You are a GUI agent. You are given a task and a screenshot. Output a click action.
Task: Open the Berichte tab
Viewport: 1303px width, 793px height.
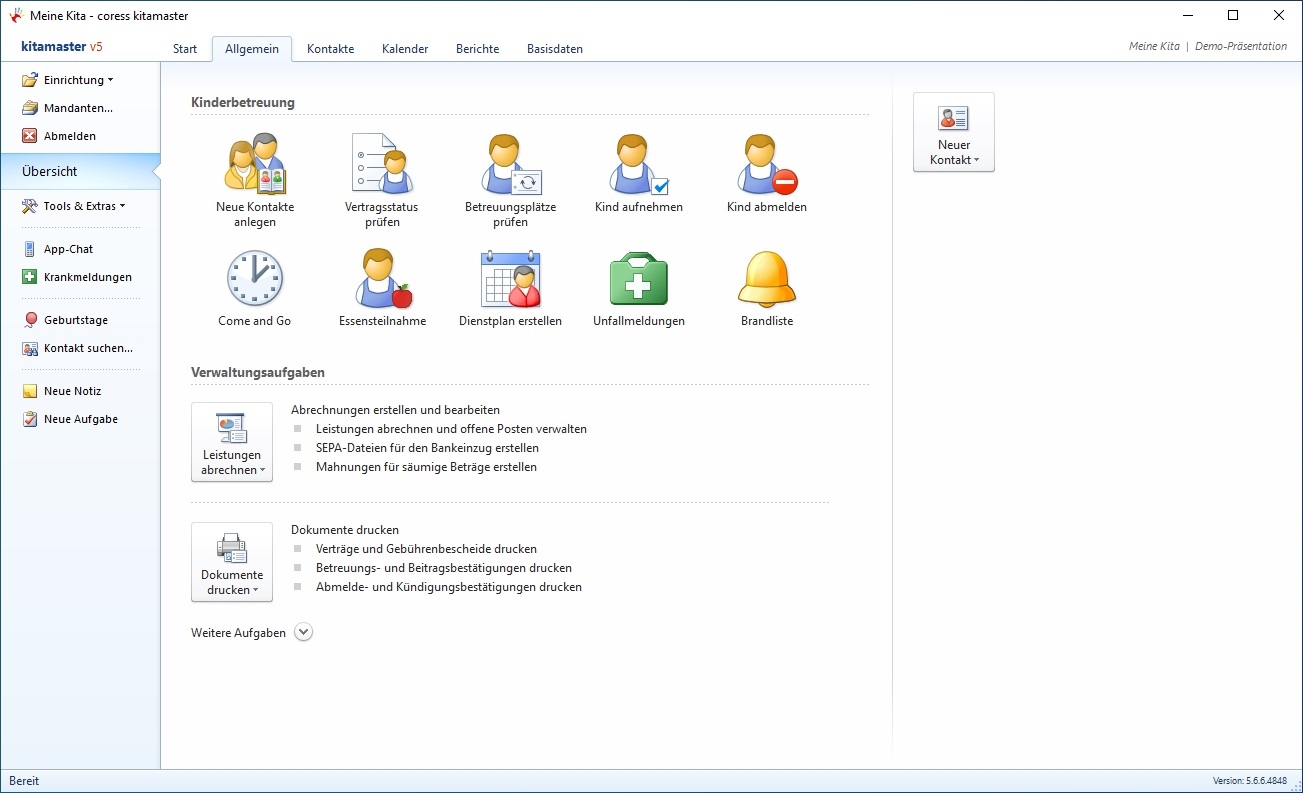[x=478, y=49]
